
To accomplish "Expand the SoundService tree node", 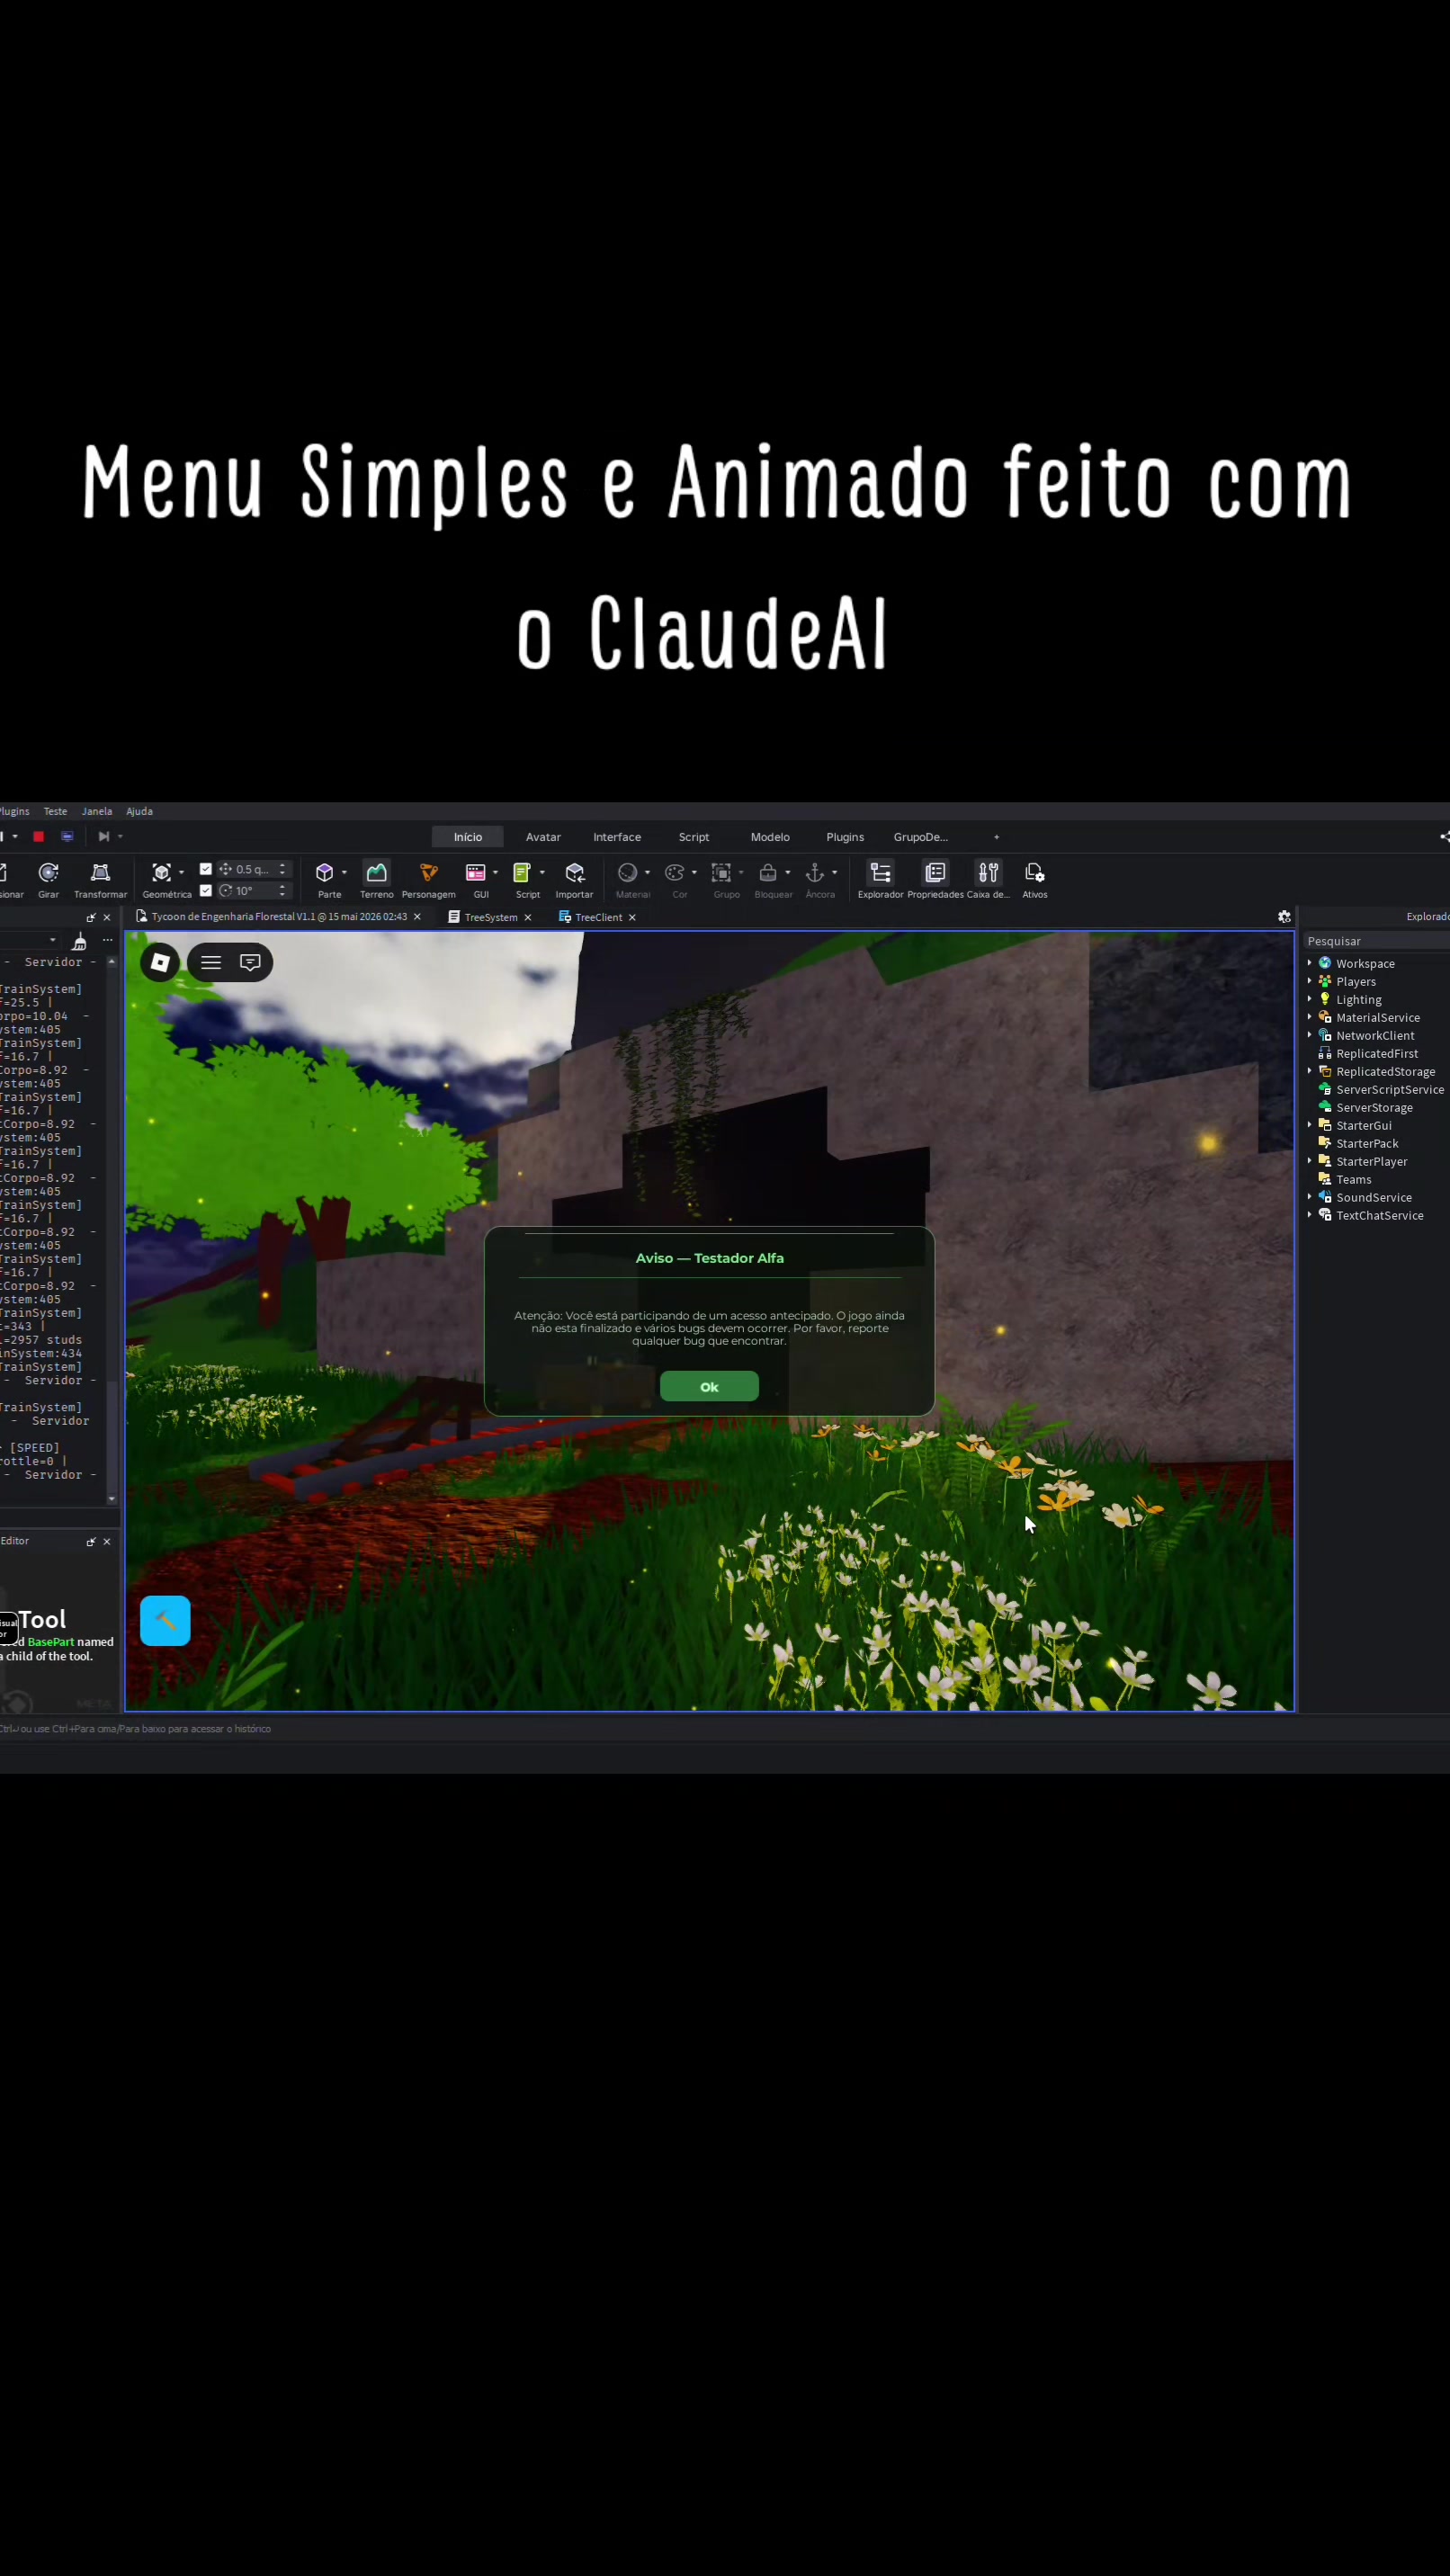I will 1309,1197.
